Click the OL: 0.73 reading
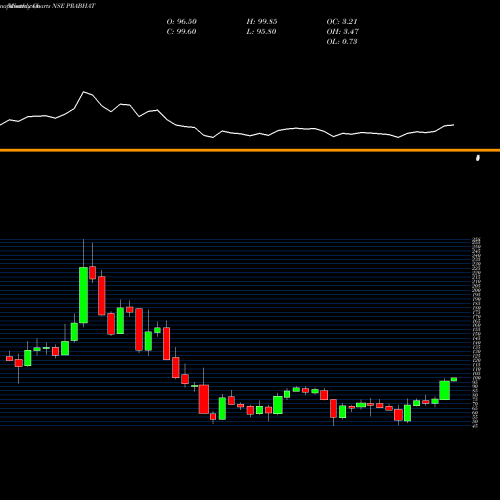This screenshot has width=500, height=500. (342, 42)
